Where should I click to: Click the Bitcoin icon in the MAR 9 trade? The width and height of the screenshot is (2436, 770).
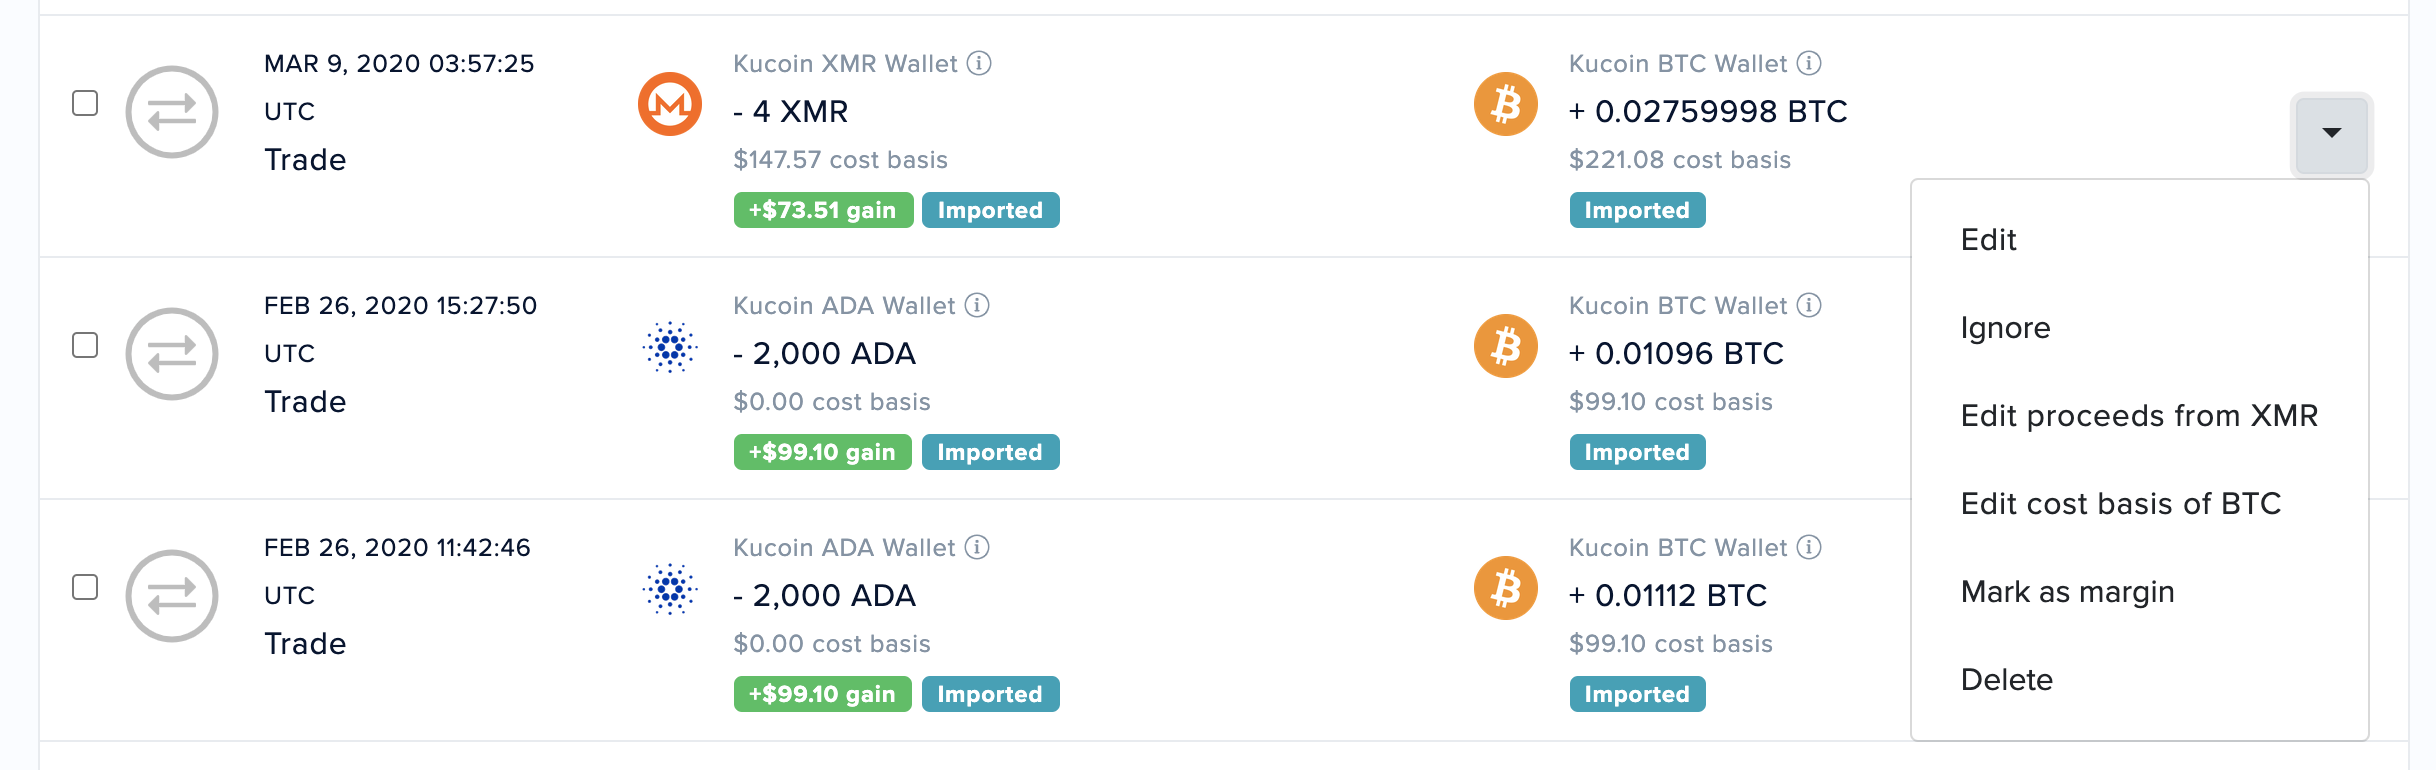coord(1505,104)
